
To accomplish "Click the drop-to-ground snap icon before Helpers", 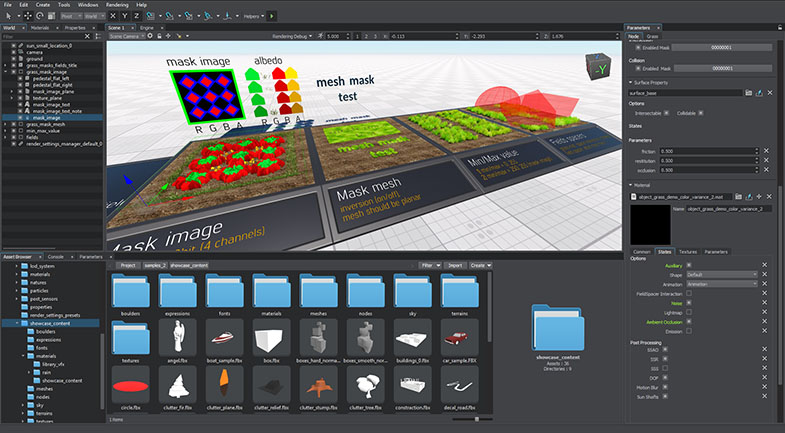I will 228,16.
